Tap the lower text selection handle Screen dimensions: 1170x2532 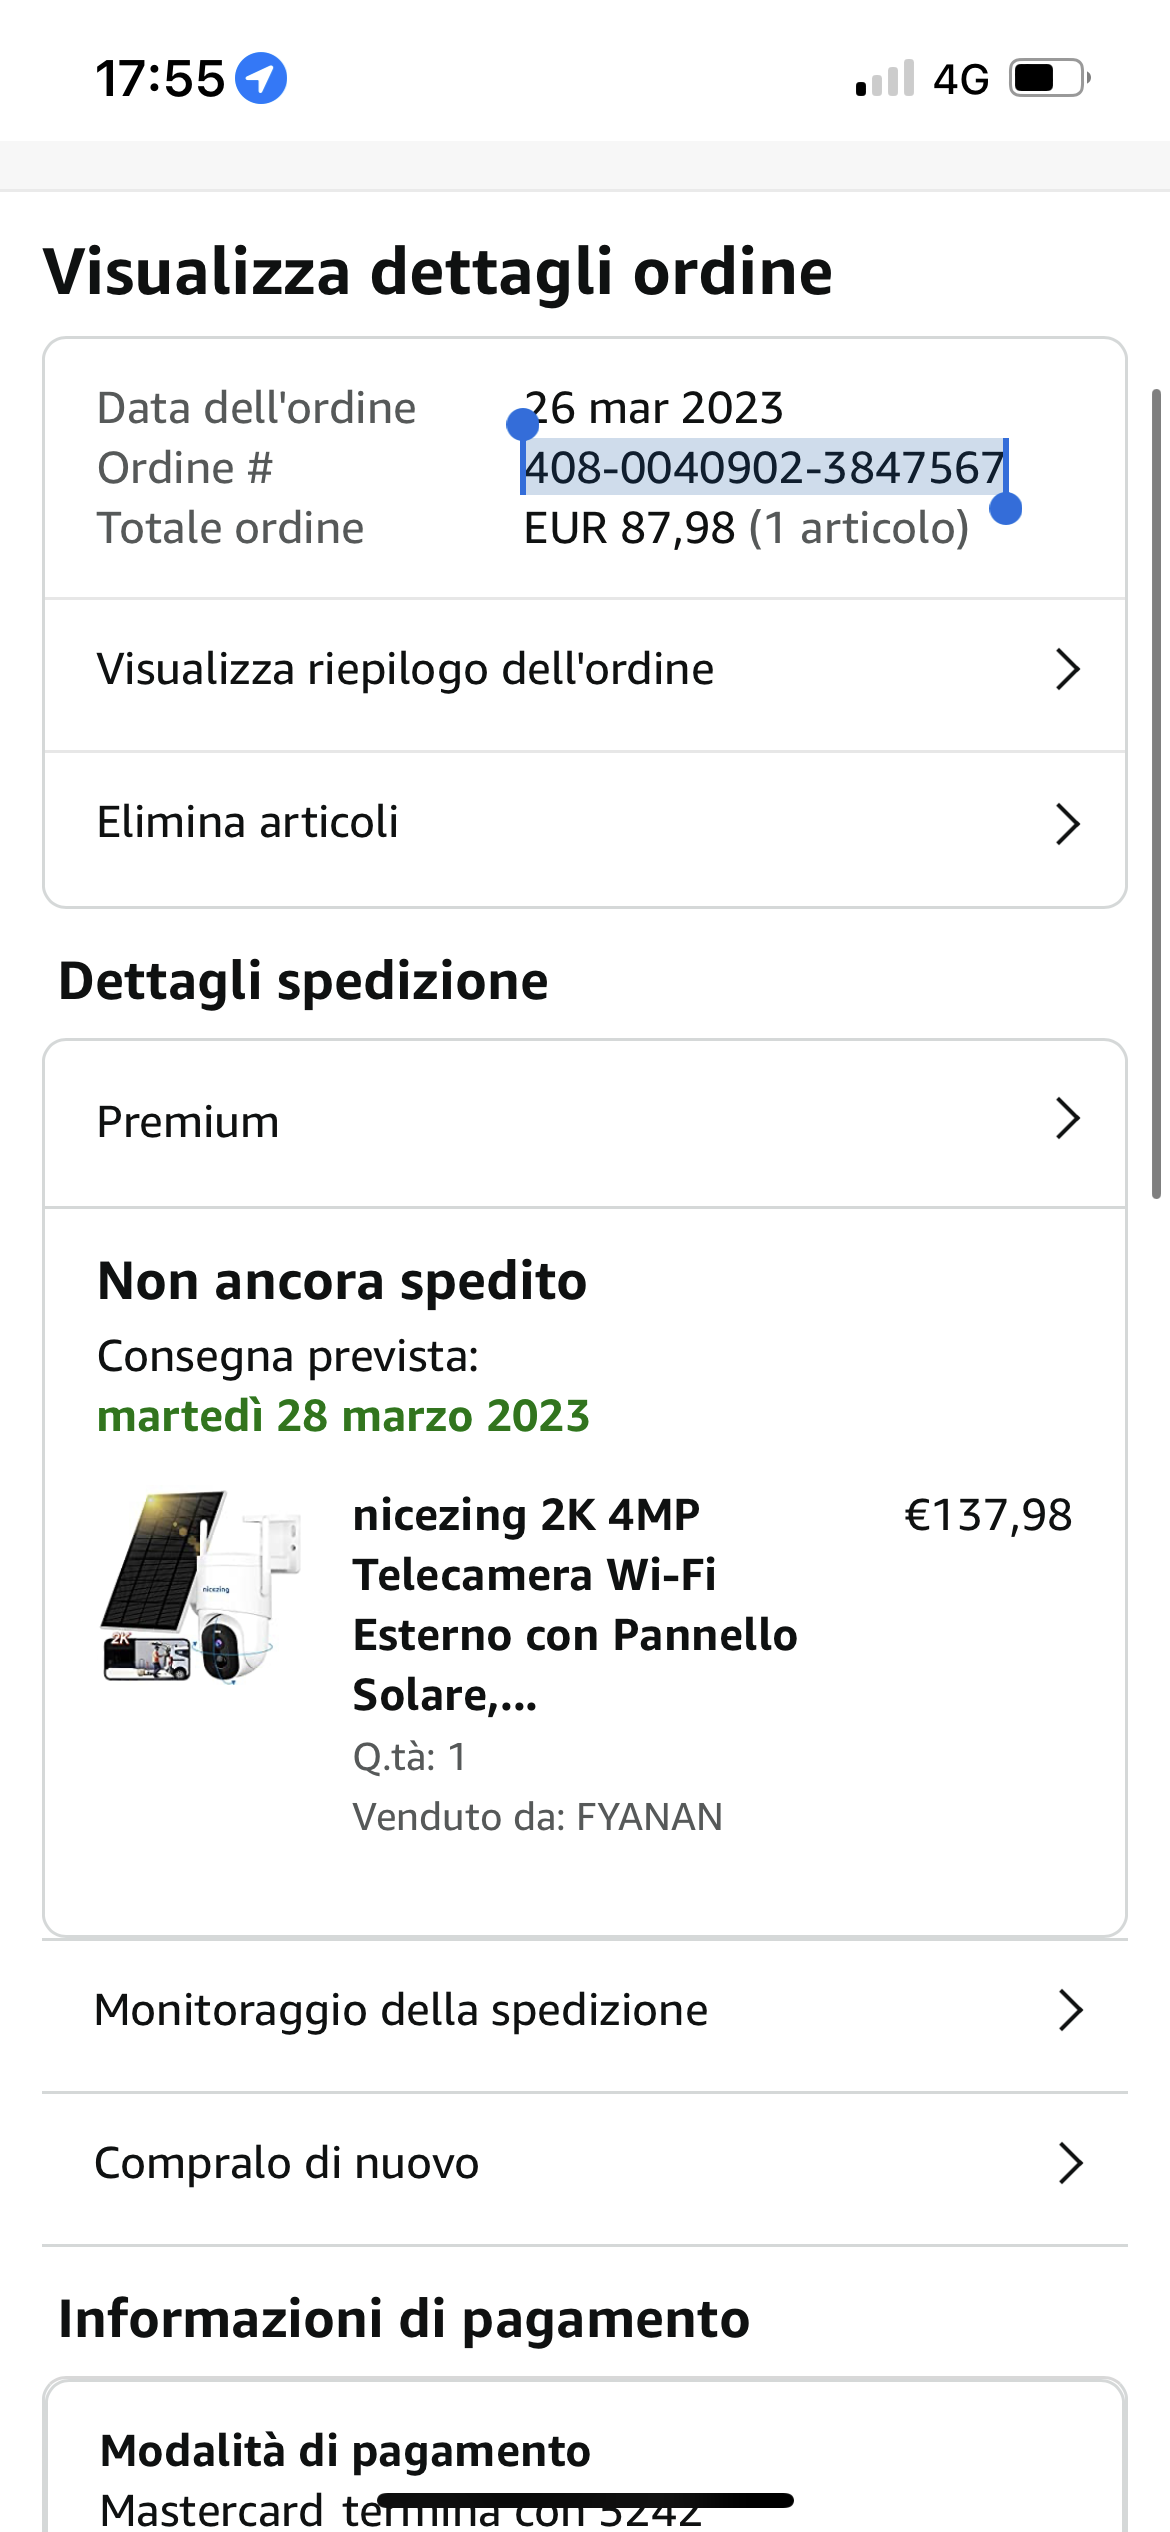click(x=1005, y=508)
